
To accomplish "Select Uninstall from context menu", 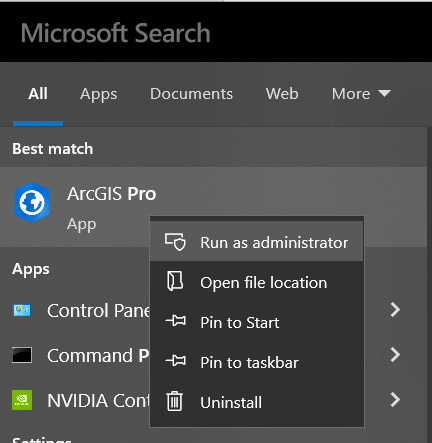I will pos(257,402).
